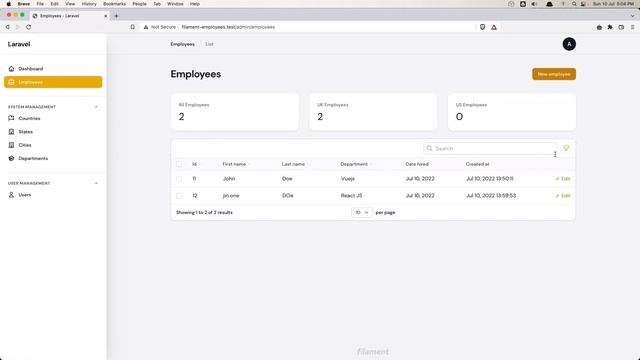Click the Brave Rewards triangle icon
Viewport: 640px width, 360px height.
pyautogui.click(x=494, y=27)
